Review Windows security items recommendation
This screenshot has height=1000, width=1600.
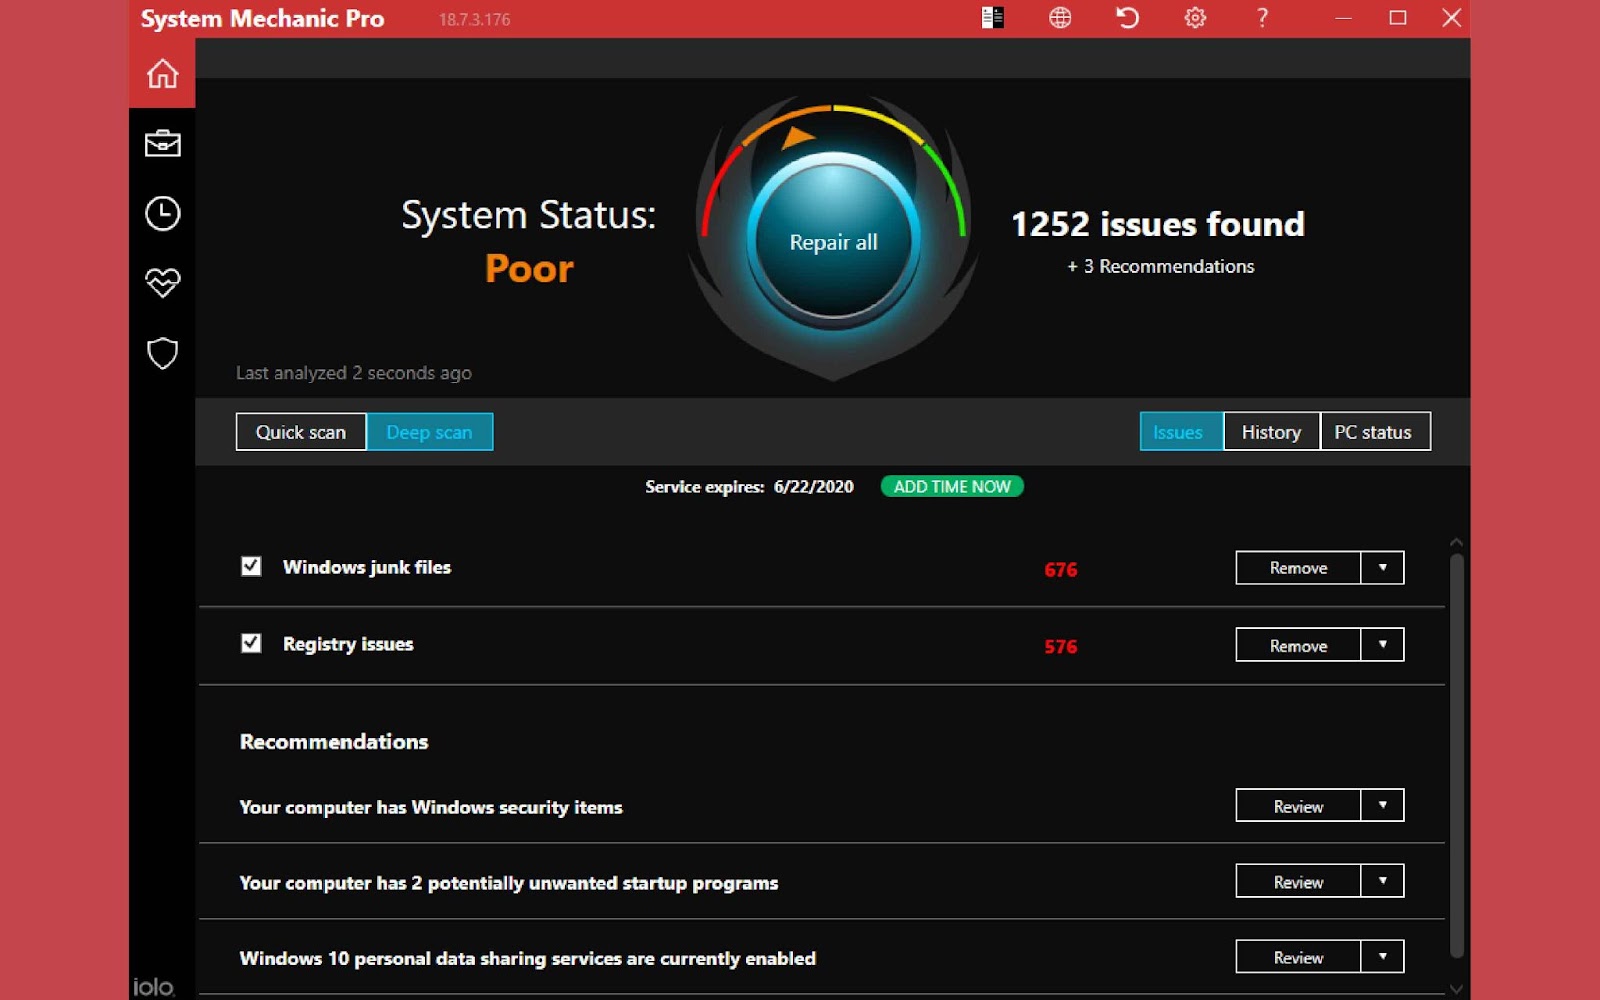click(x=1298, y=805)
